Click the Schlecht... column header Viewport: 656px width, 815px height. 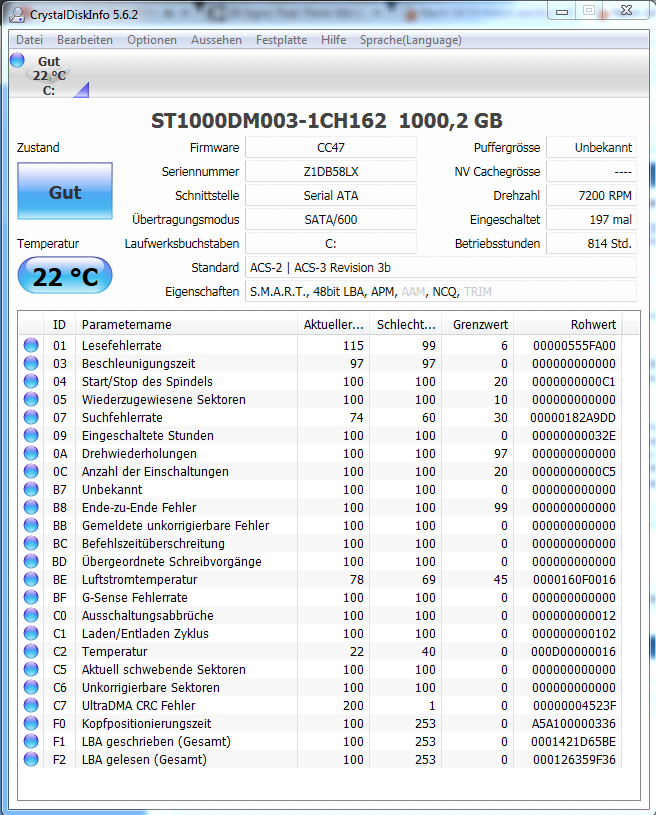tap(405, 325)
